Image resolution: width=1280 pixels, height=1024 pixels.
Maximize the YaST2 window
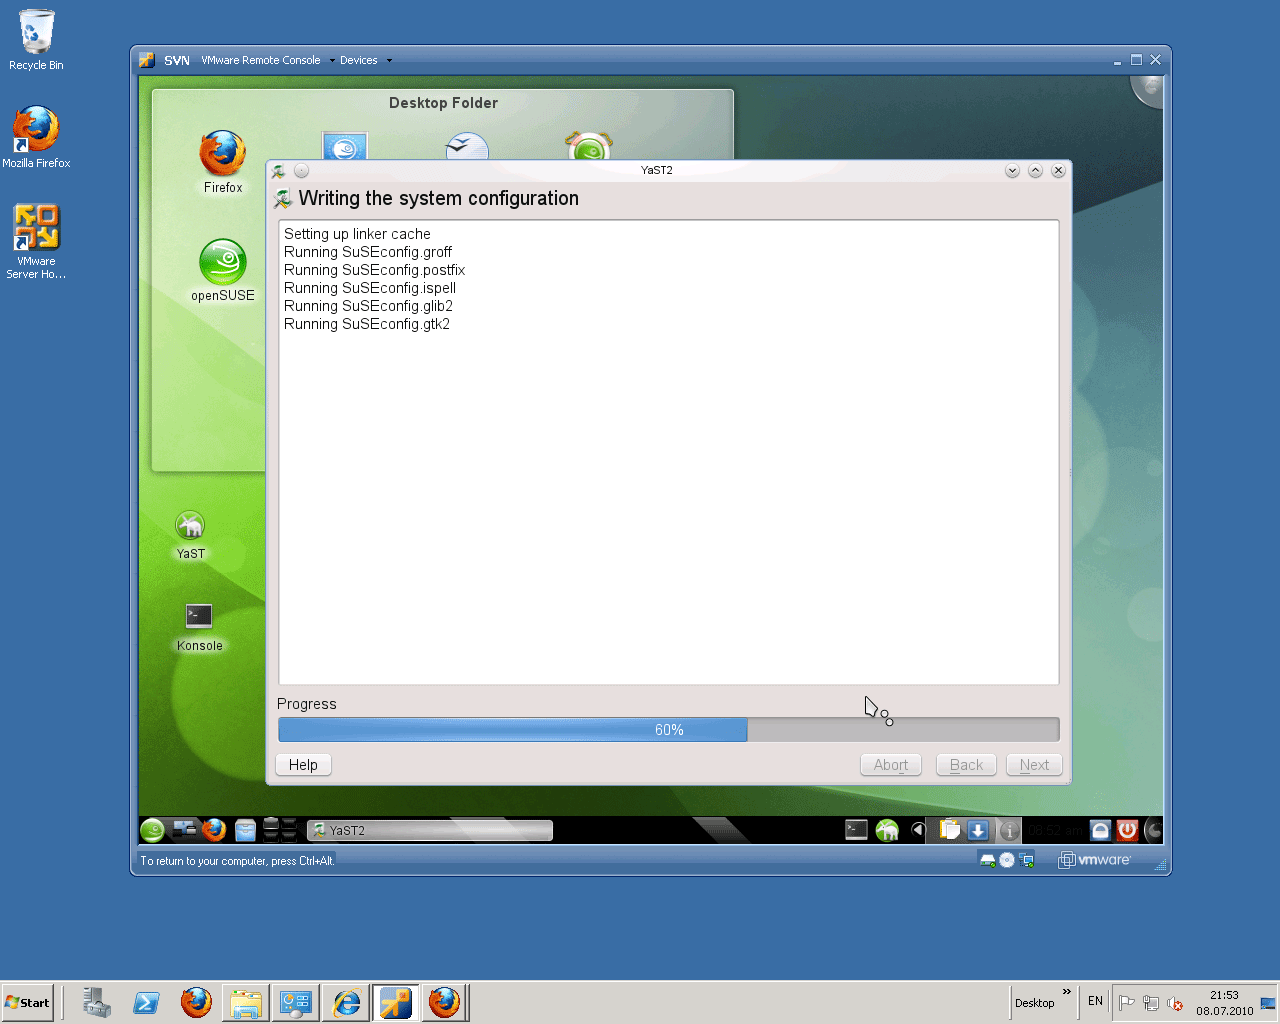[1035, 171]
